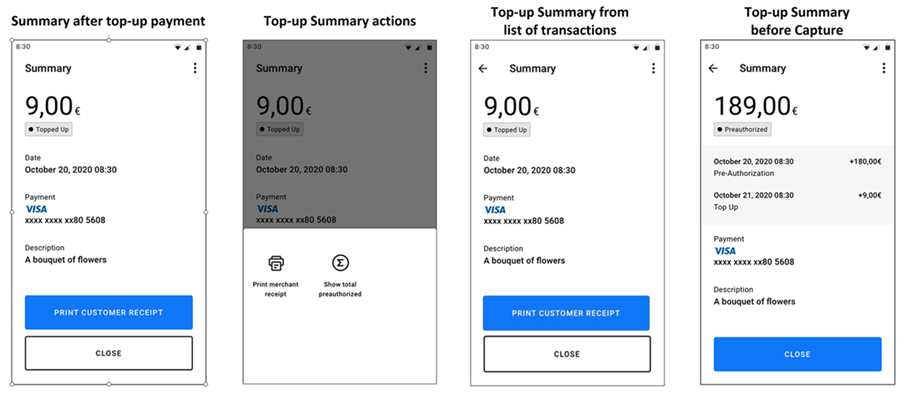Click blue CLOSE button on before-Capture screen
The height and width of the screenshot is (393, 906).
coord(797,354)
